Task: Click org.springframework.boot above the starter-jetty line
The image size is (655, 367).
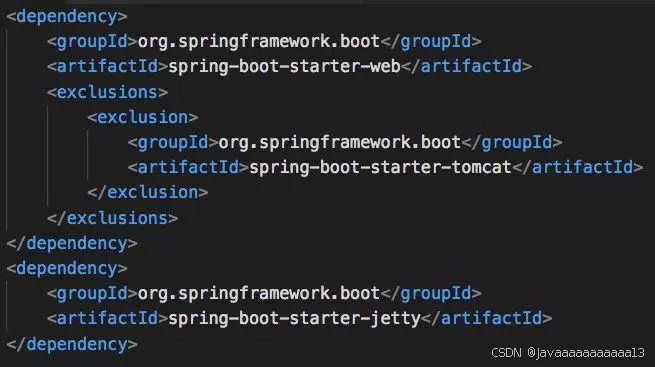Action: point(259,294)
